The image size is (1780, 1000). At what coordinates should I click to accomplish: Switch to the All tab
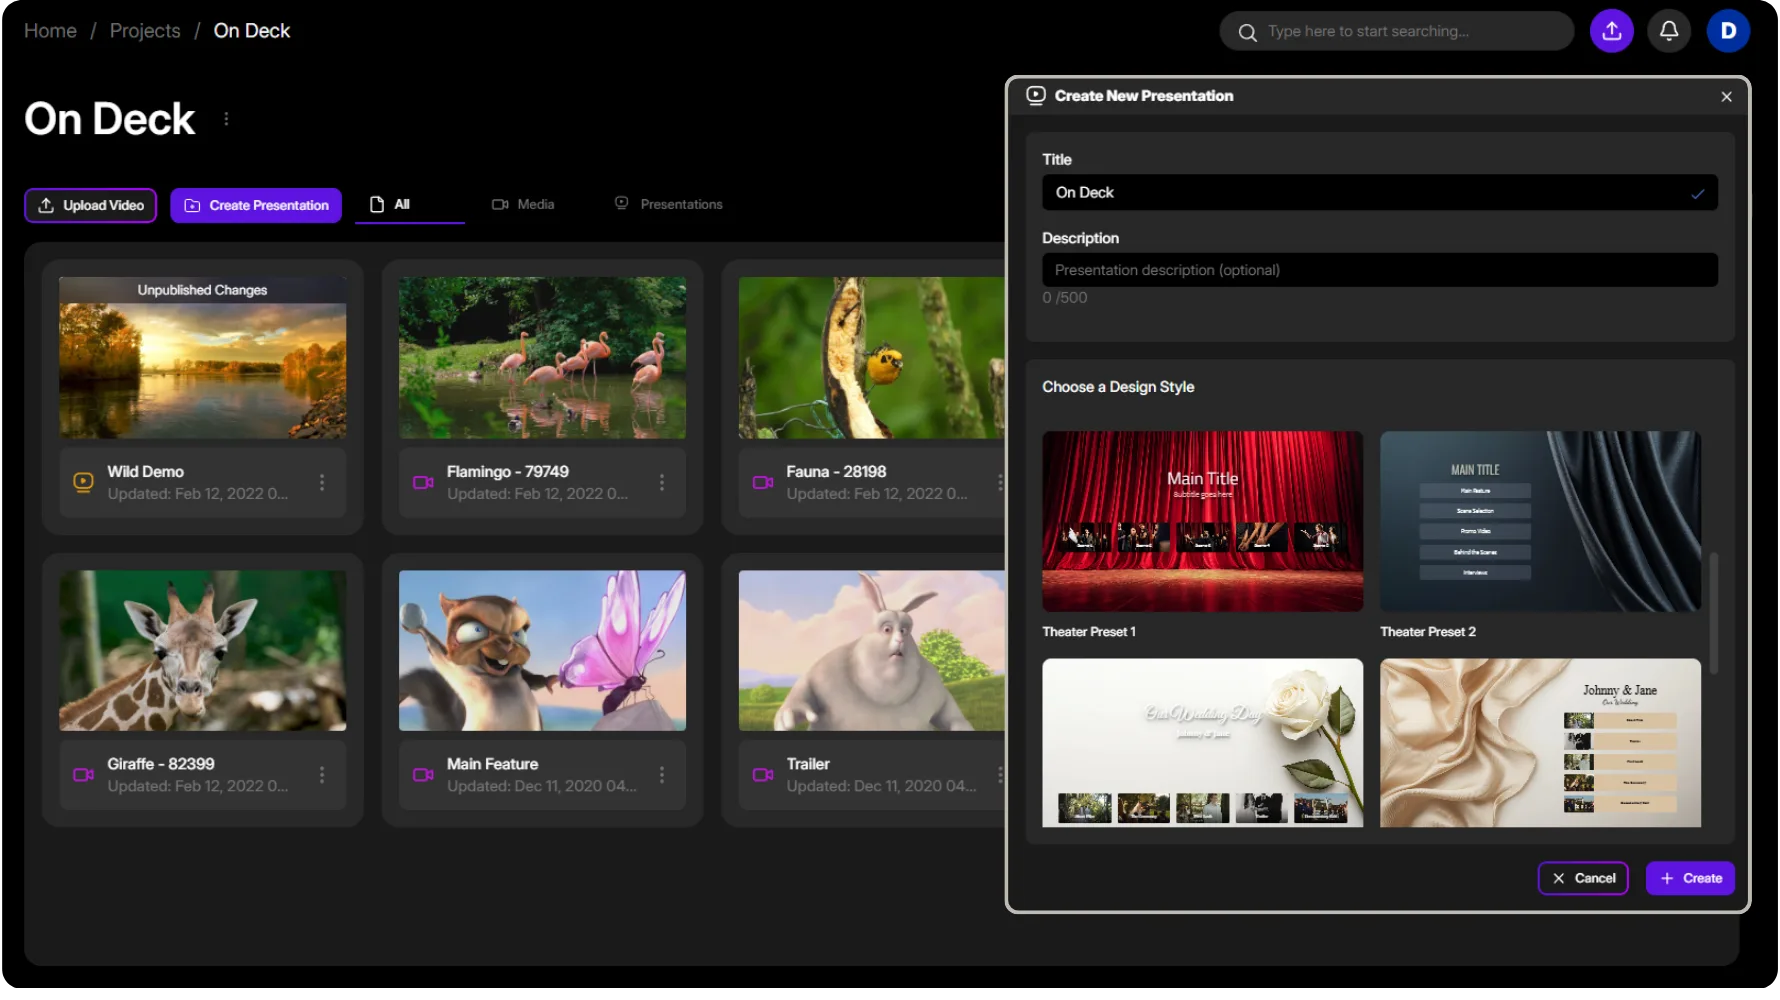[x=410, y=204]
